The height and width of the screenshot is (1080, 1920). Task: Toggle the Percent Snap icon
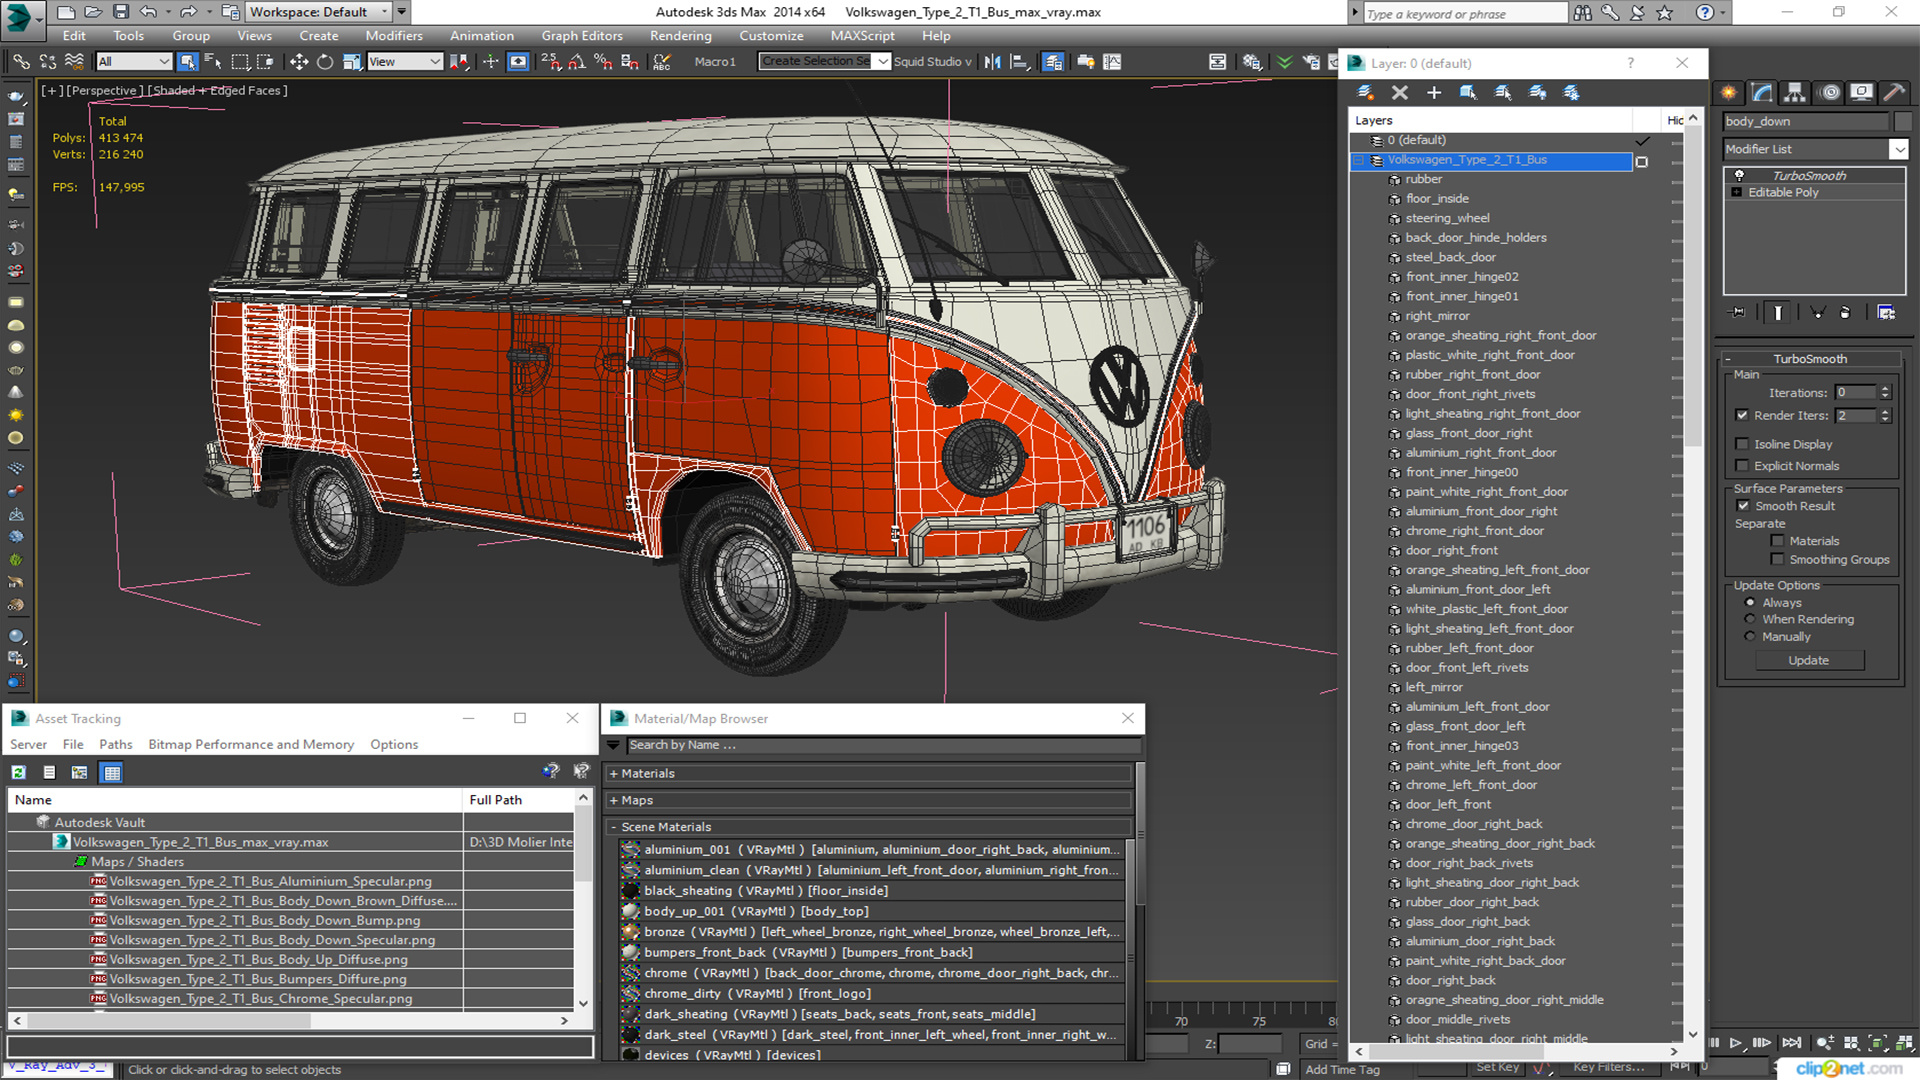pyautogui.click(x=603, y=62)
